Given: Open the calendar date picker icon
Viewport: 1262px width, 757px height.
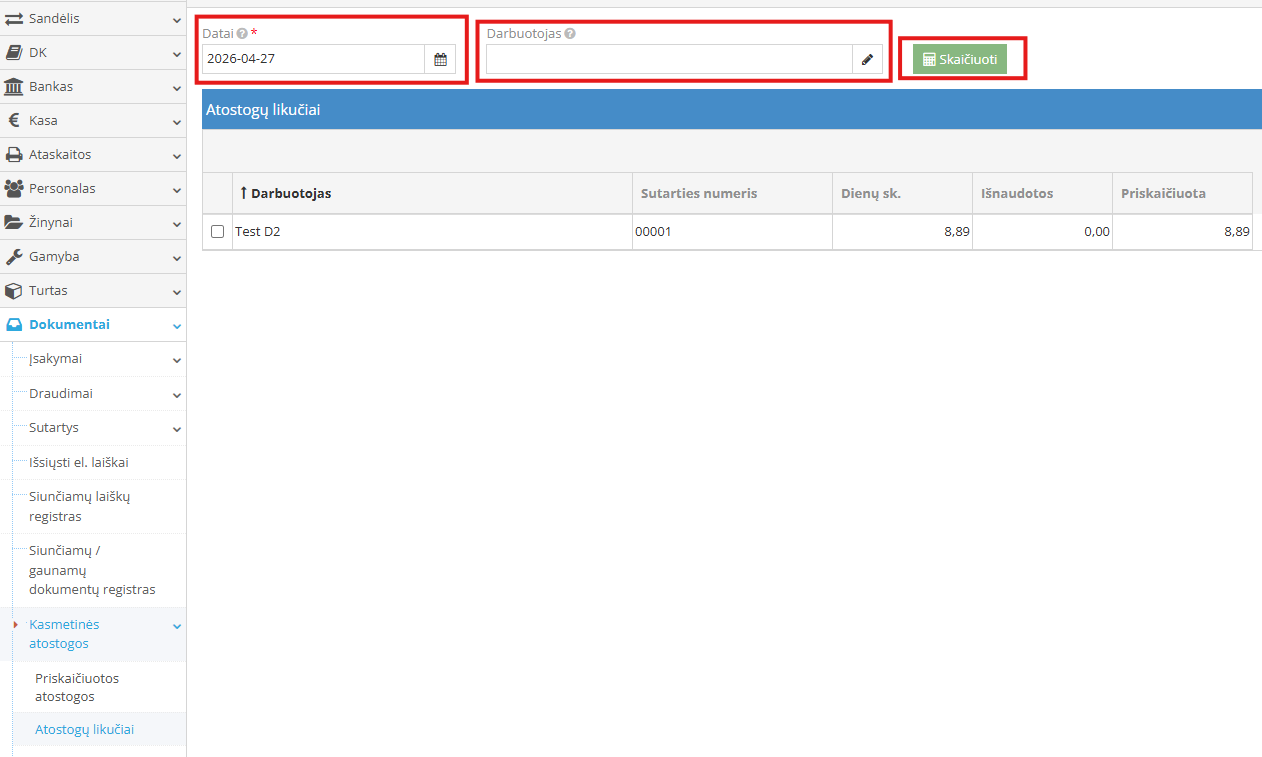Looking at the screenshot, I should [440, 59].
